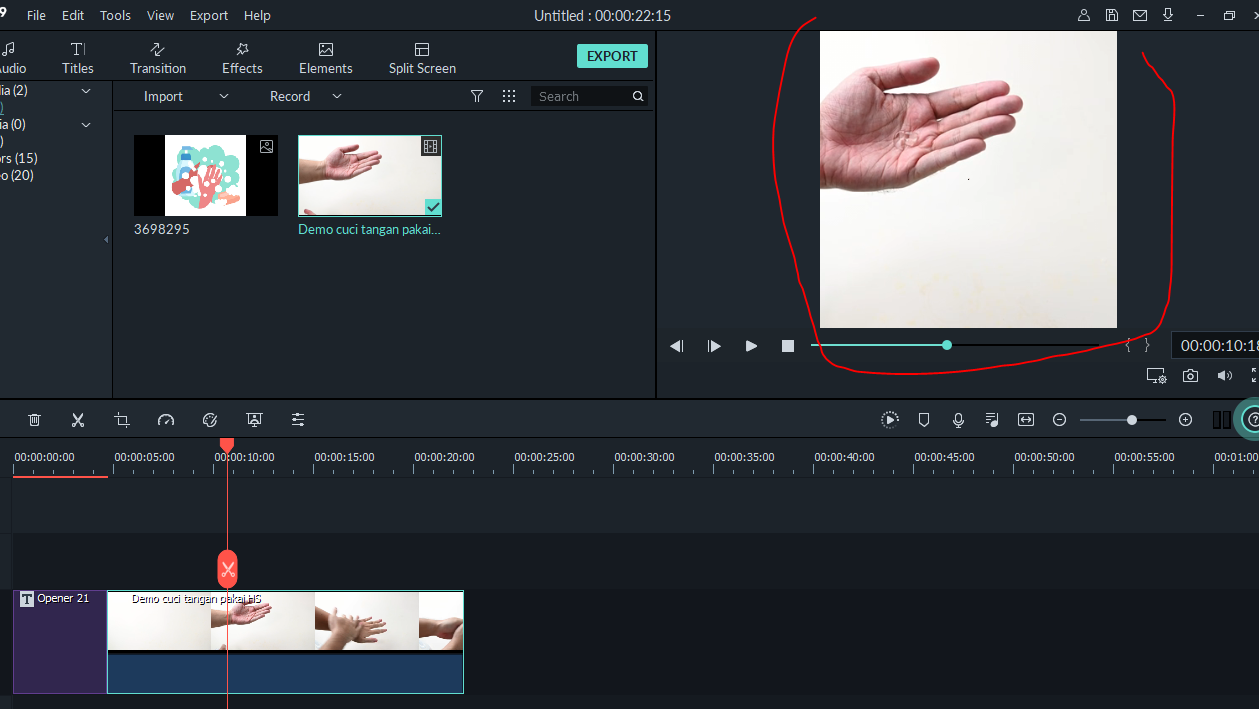Screen dimensions: 1259x709
Task: Play the preview video
Action: click(751, 346)
